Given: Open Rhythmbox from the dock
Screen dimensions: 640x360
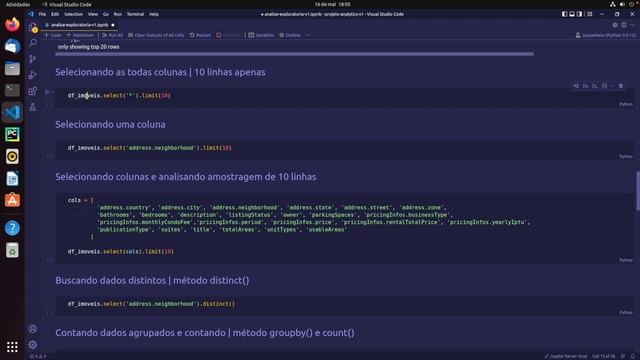Looking at the screenshot, I should coord(12,156).
